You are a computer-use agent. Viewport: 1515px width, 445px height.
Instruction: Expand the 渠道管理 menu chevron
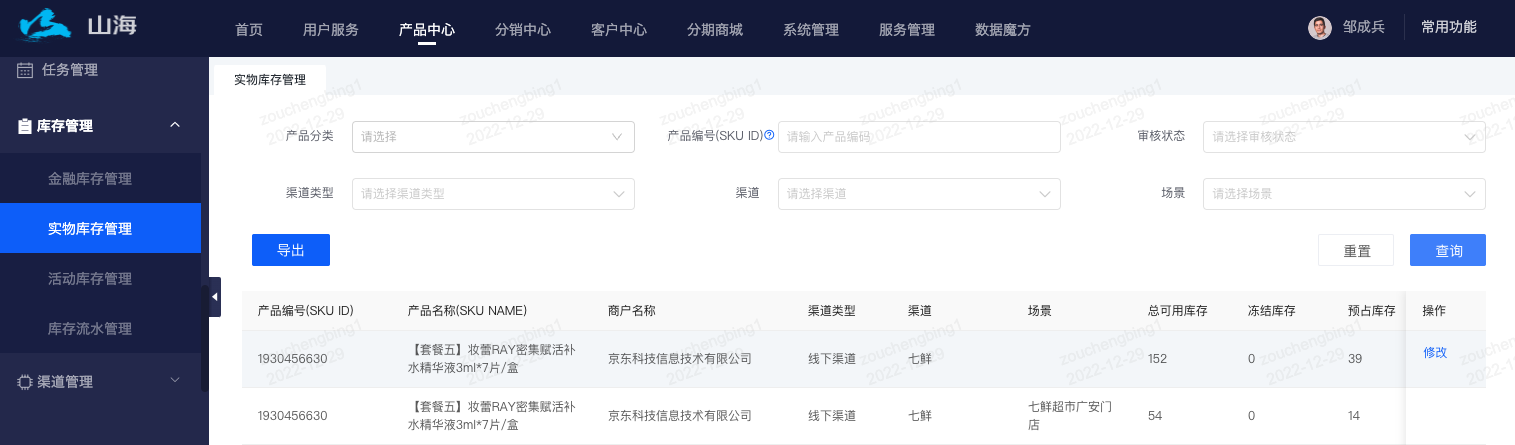tap(175, 380)
